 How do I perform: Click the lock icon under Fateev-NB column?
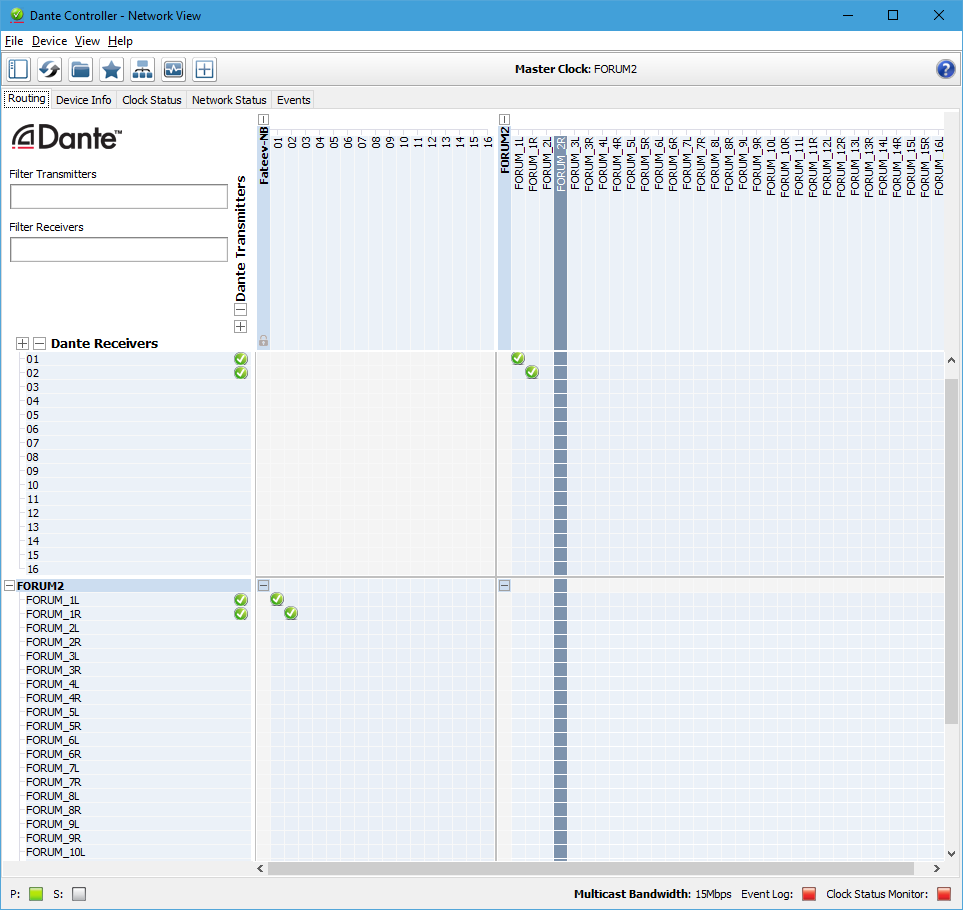263,340
